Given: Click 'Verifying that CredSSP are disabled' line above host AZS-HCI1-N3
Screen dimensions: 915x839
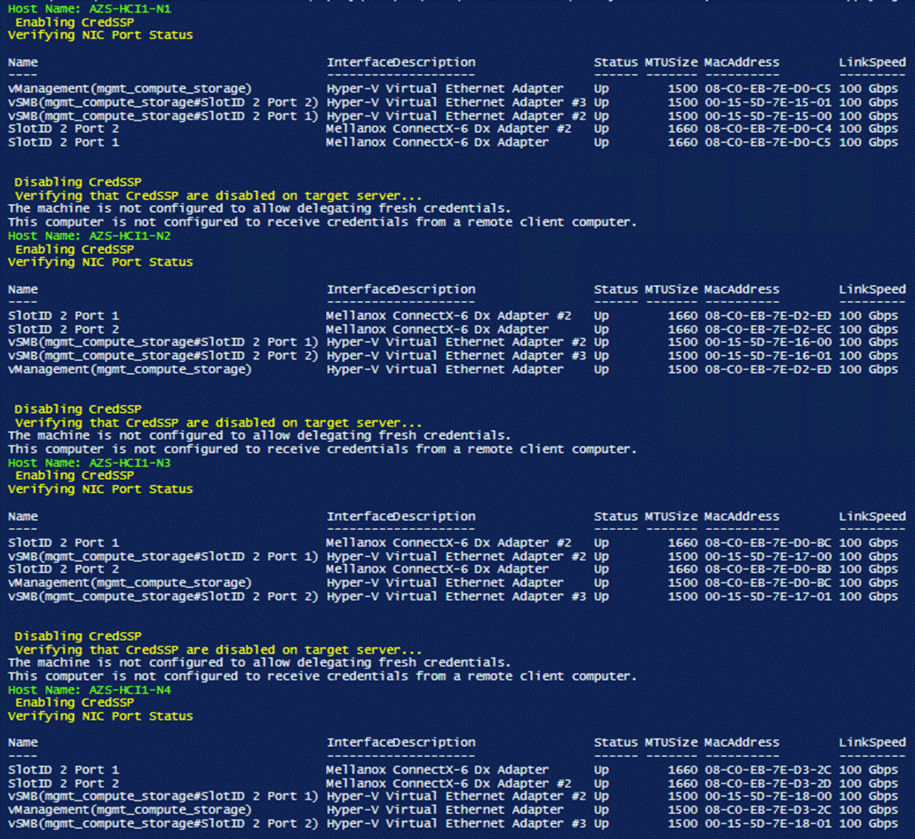Looking at the screenshot, I should tap(218, 422).
